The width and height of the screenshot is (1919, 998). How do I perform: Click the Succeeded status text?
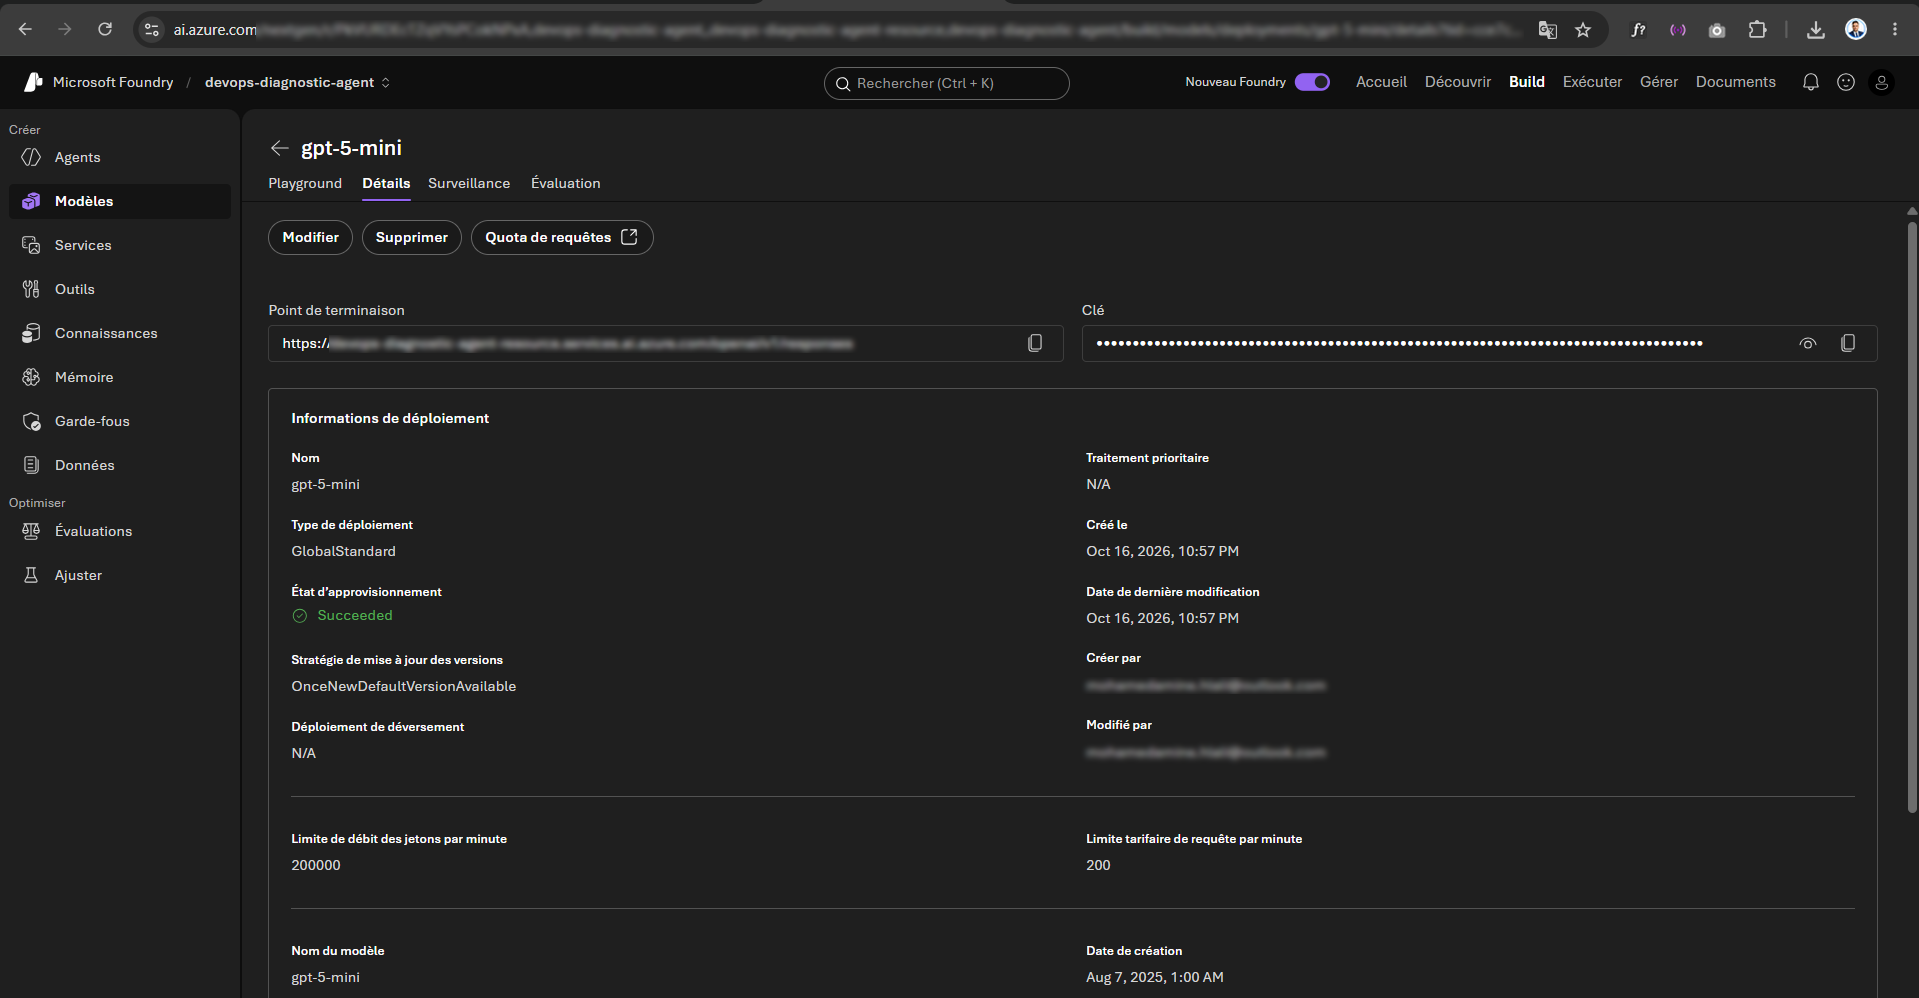[x=355, y=615]
